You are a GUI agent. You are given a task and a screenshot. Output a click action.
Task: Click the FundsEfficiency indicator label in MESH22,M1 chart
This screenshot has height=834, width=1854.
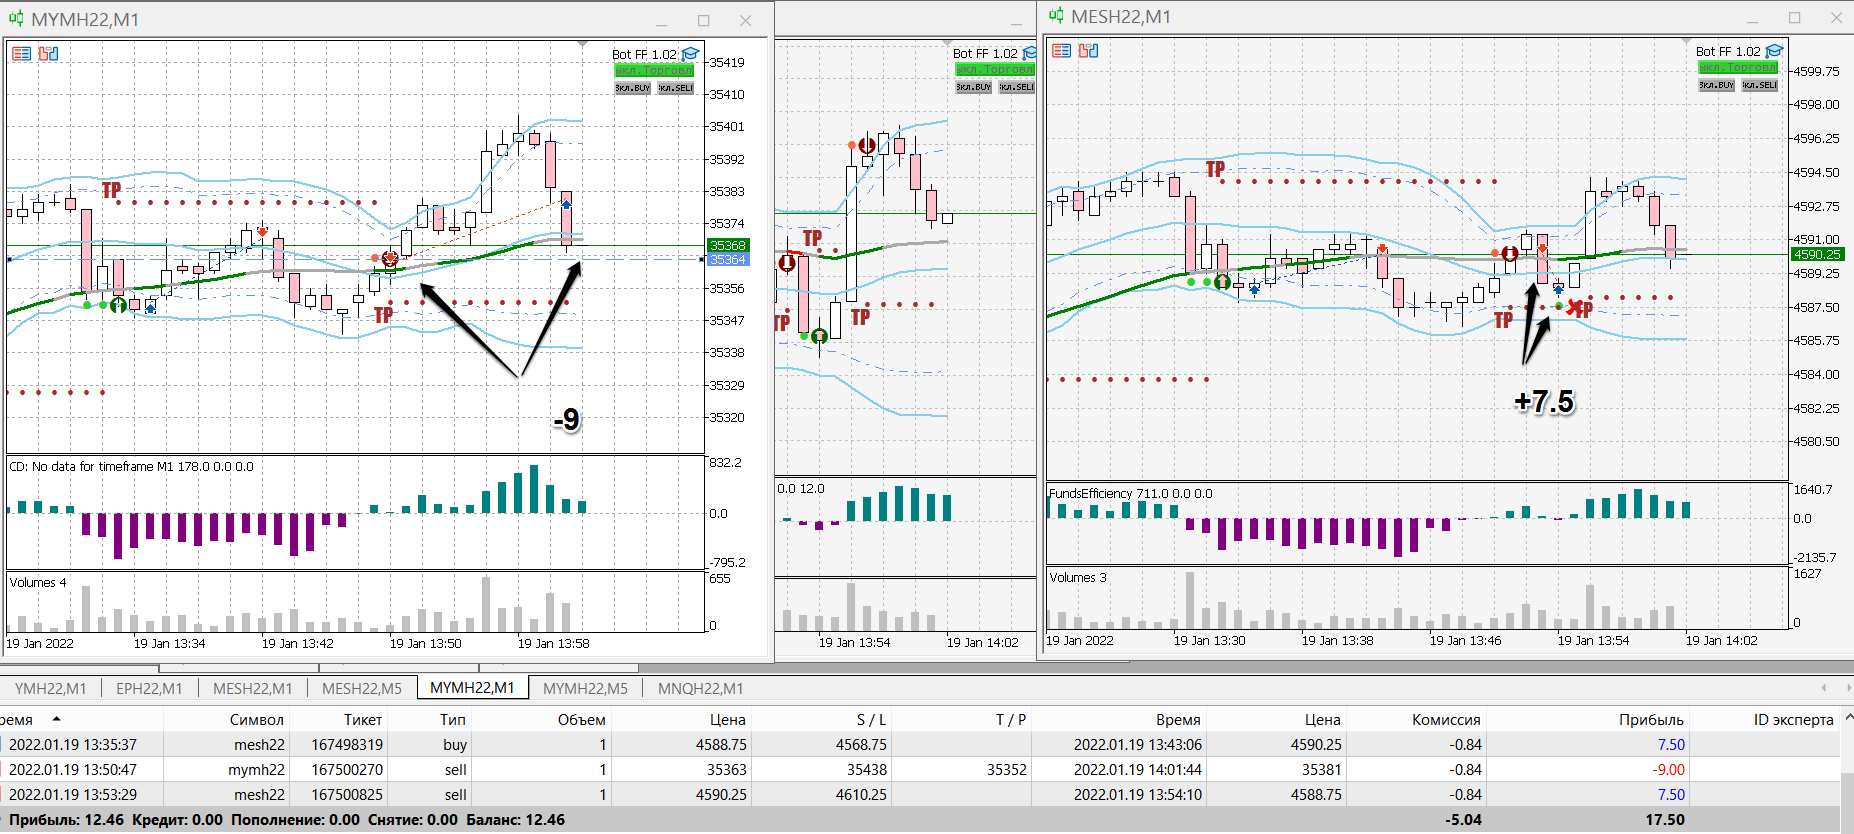(x=1130, y=493)
